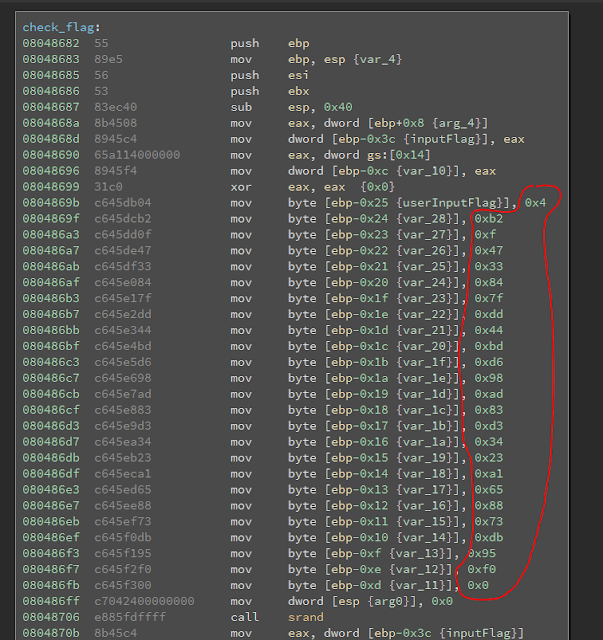Click address 08048699 xor instruction
The height and width of the screenshot is (640, 603).
51,187
